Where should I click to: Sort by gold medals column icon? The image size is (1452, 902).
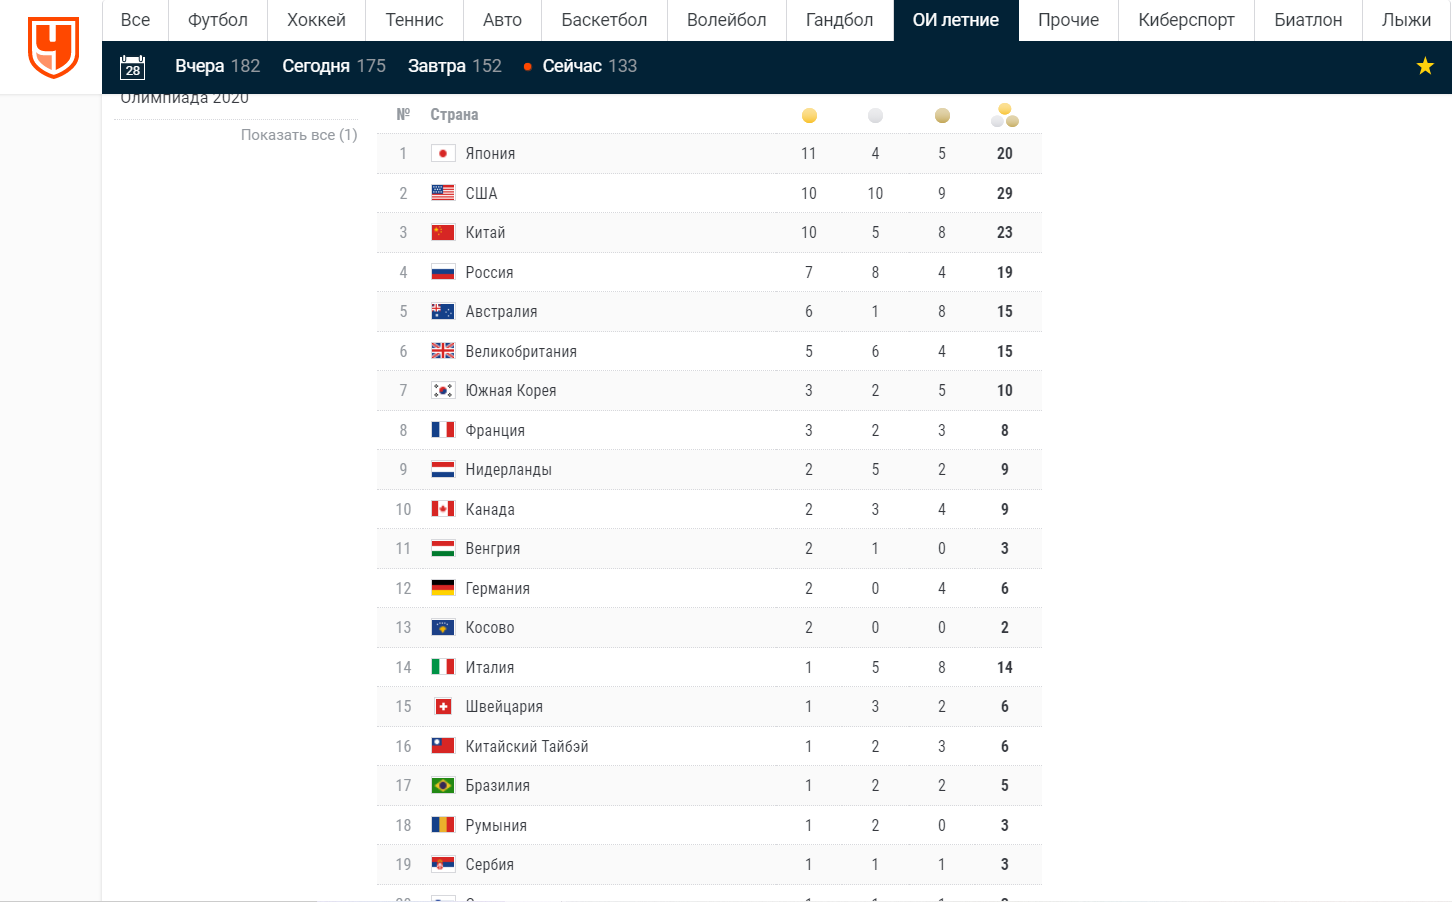pos(809,116)
